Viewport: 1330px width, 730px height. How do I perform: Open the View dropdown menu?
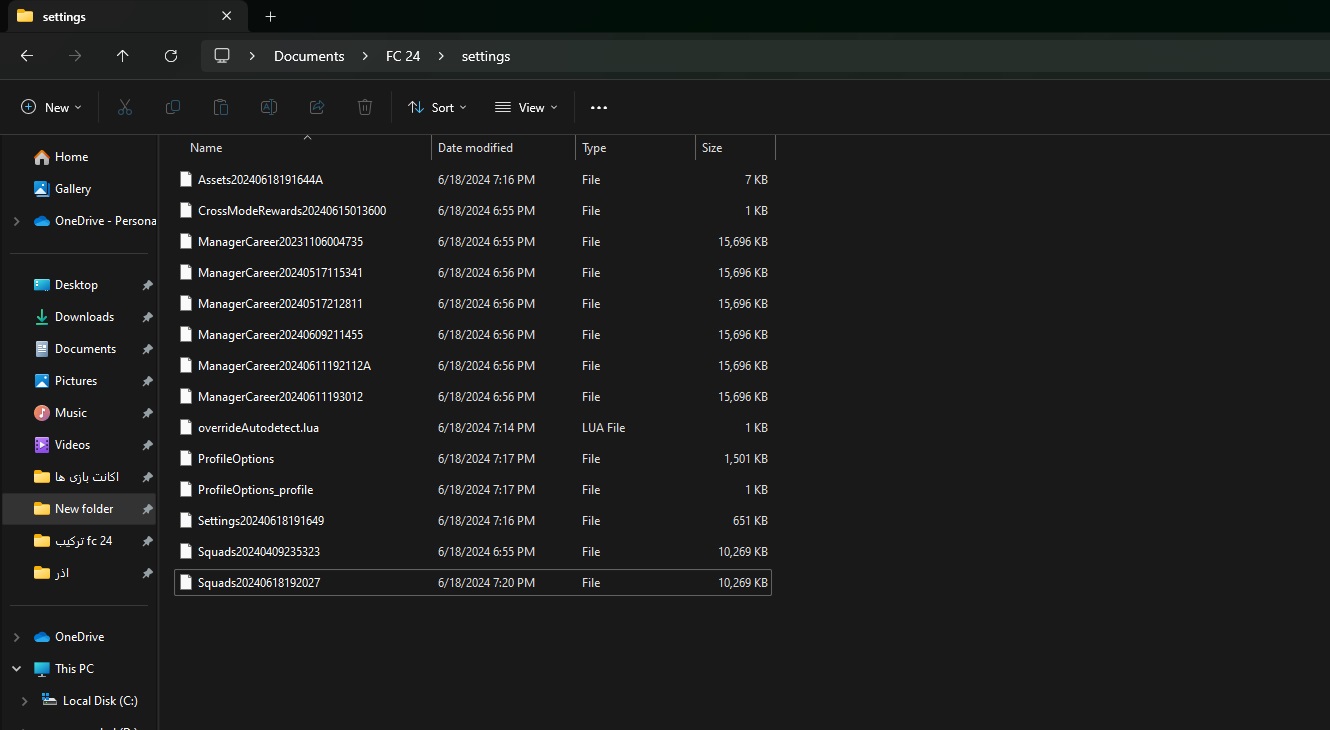(x=526, y=107)
